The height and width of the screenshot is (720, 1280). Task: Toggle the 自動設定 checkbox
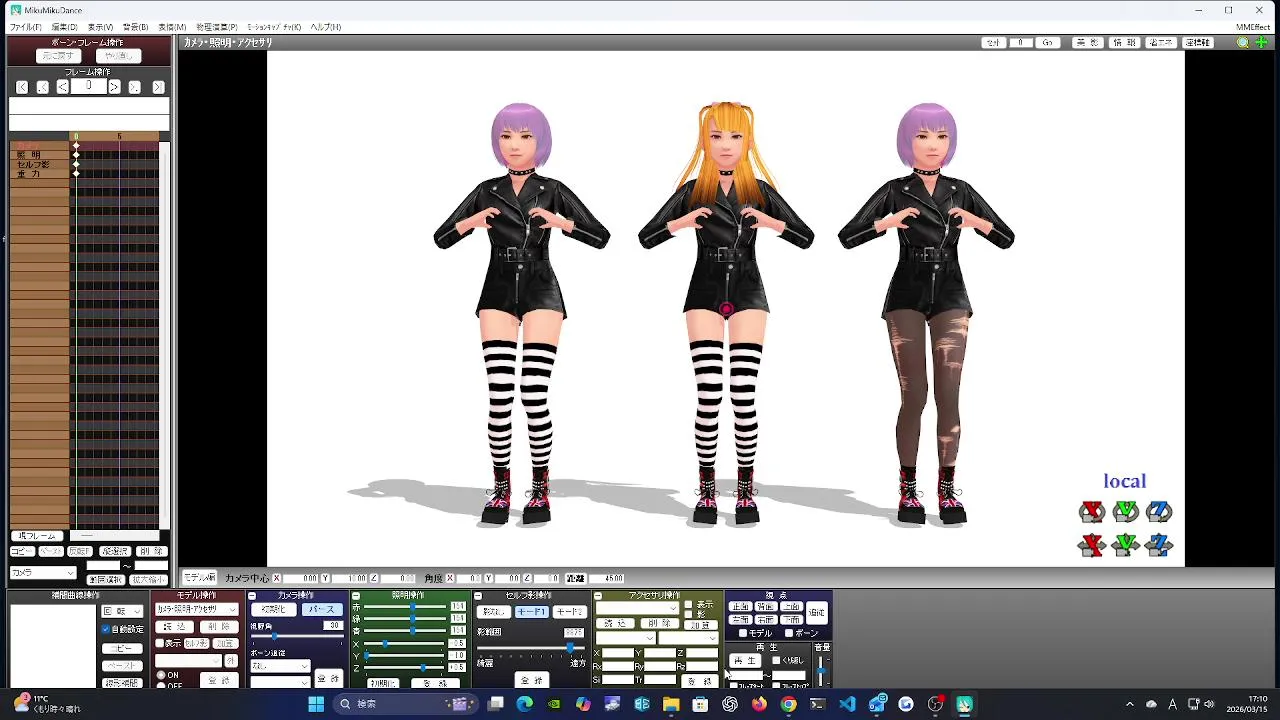pos(106,629)
